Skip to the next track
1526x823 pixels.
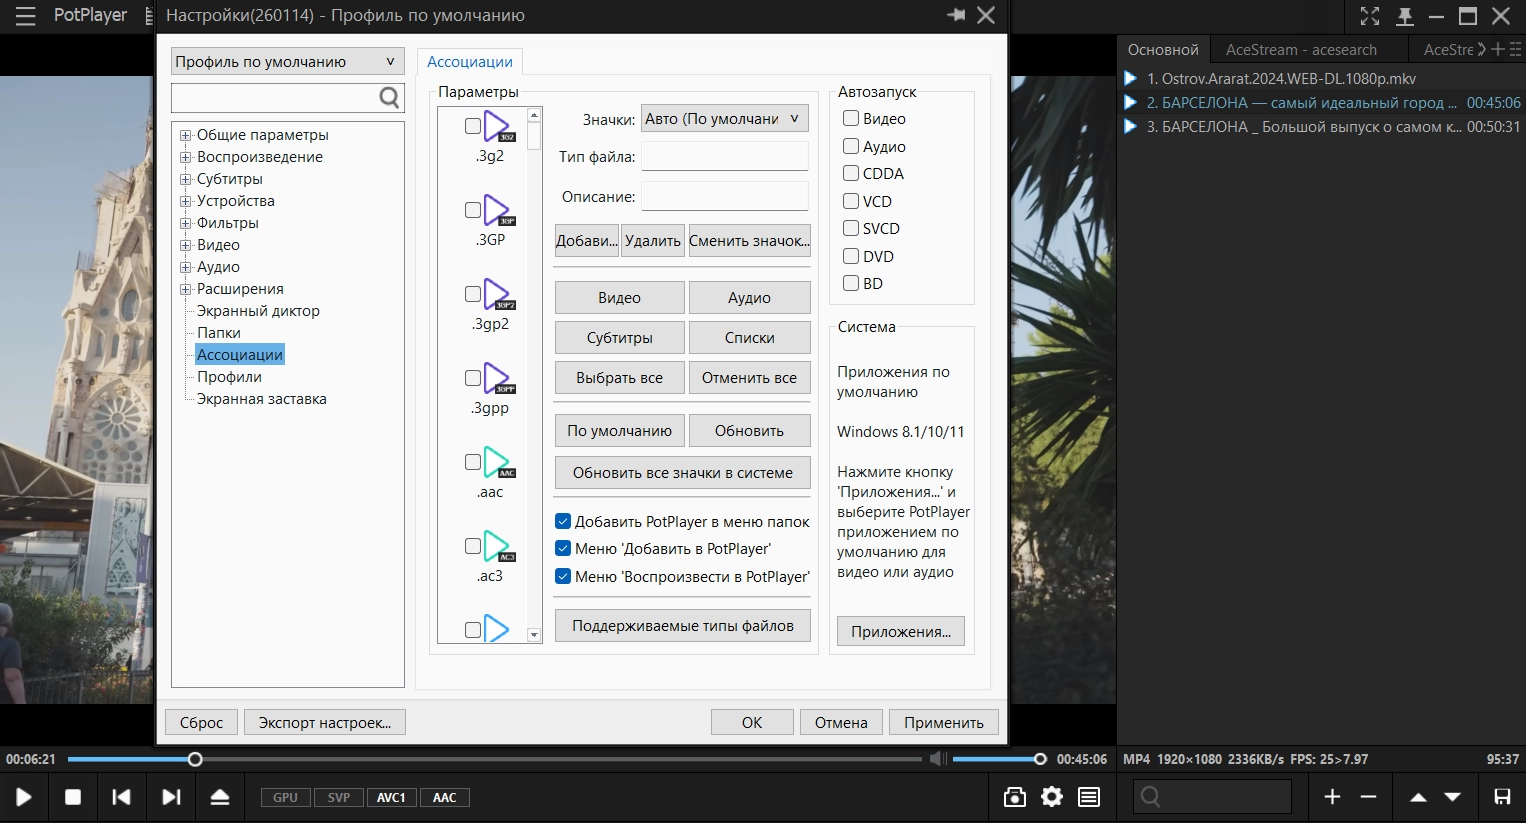pyautogui.click(x=171, y=797)
